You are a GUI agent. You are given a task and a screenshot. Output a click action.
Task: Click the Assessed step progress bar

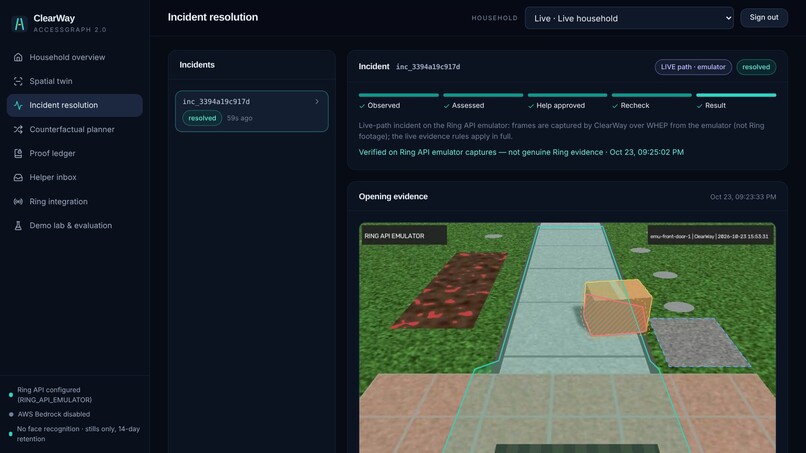[483, 95]
